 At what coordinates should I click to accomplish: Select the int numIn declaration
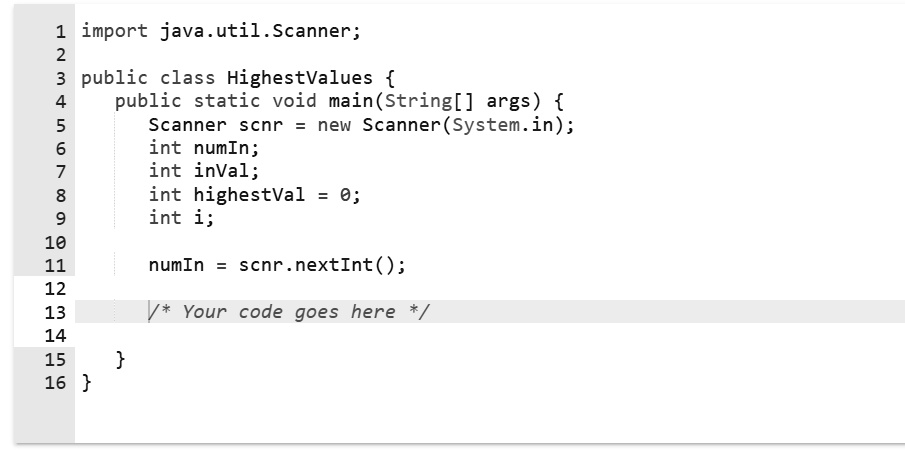[204, 148]
